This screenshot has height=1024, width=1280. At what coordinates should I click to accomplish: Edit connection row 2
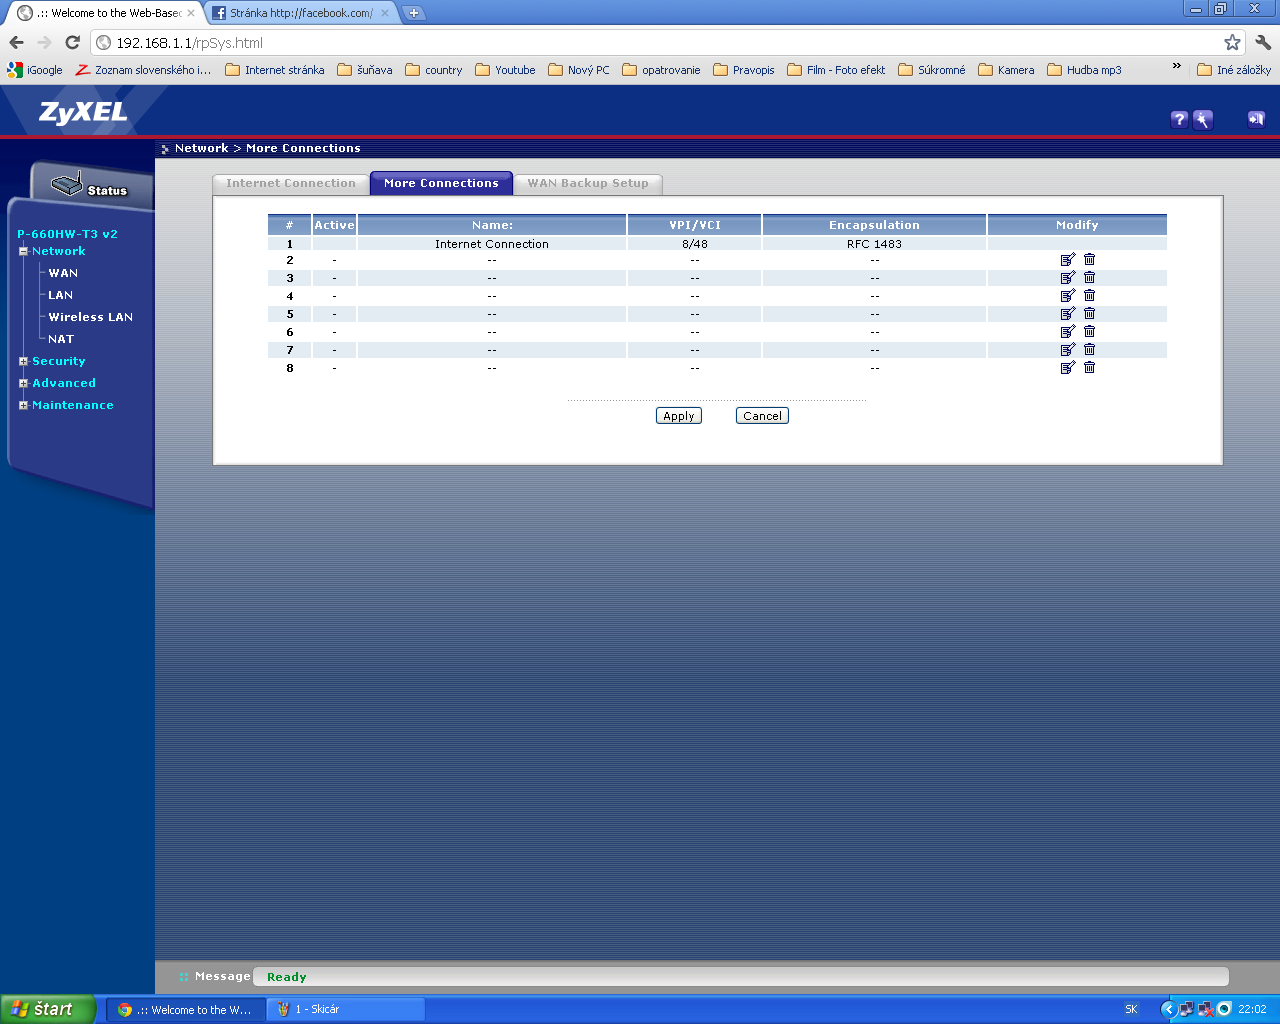(x=1068, y=260)
